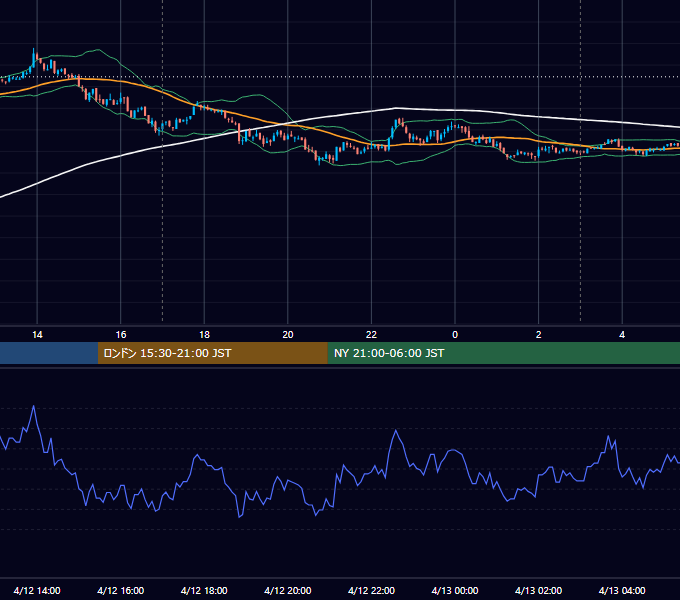Viewport: 680px width, 600px height.
Task: Click the oscillator peak near 4/12 14:00
Action: [33, 407]
